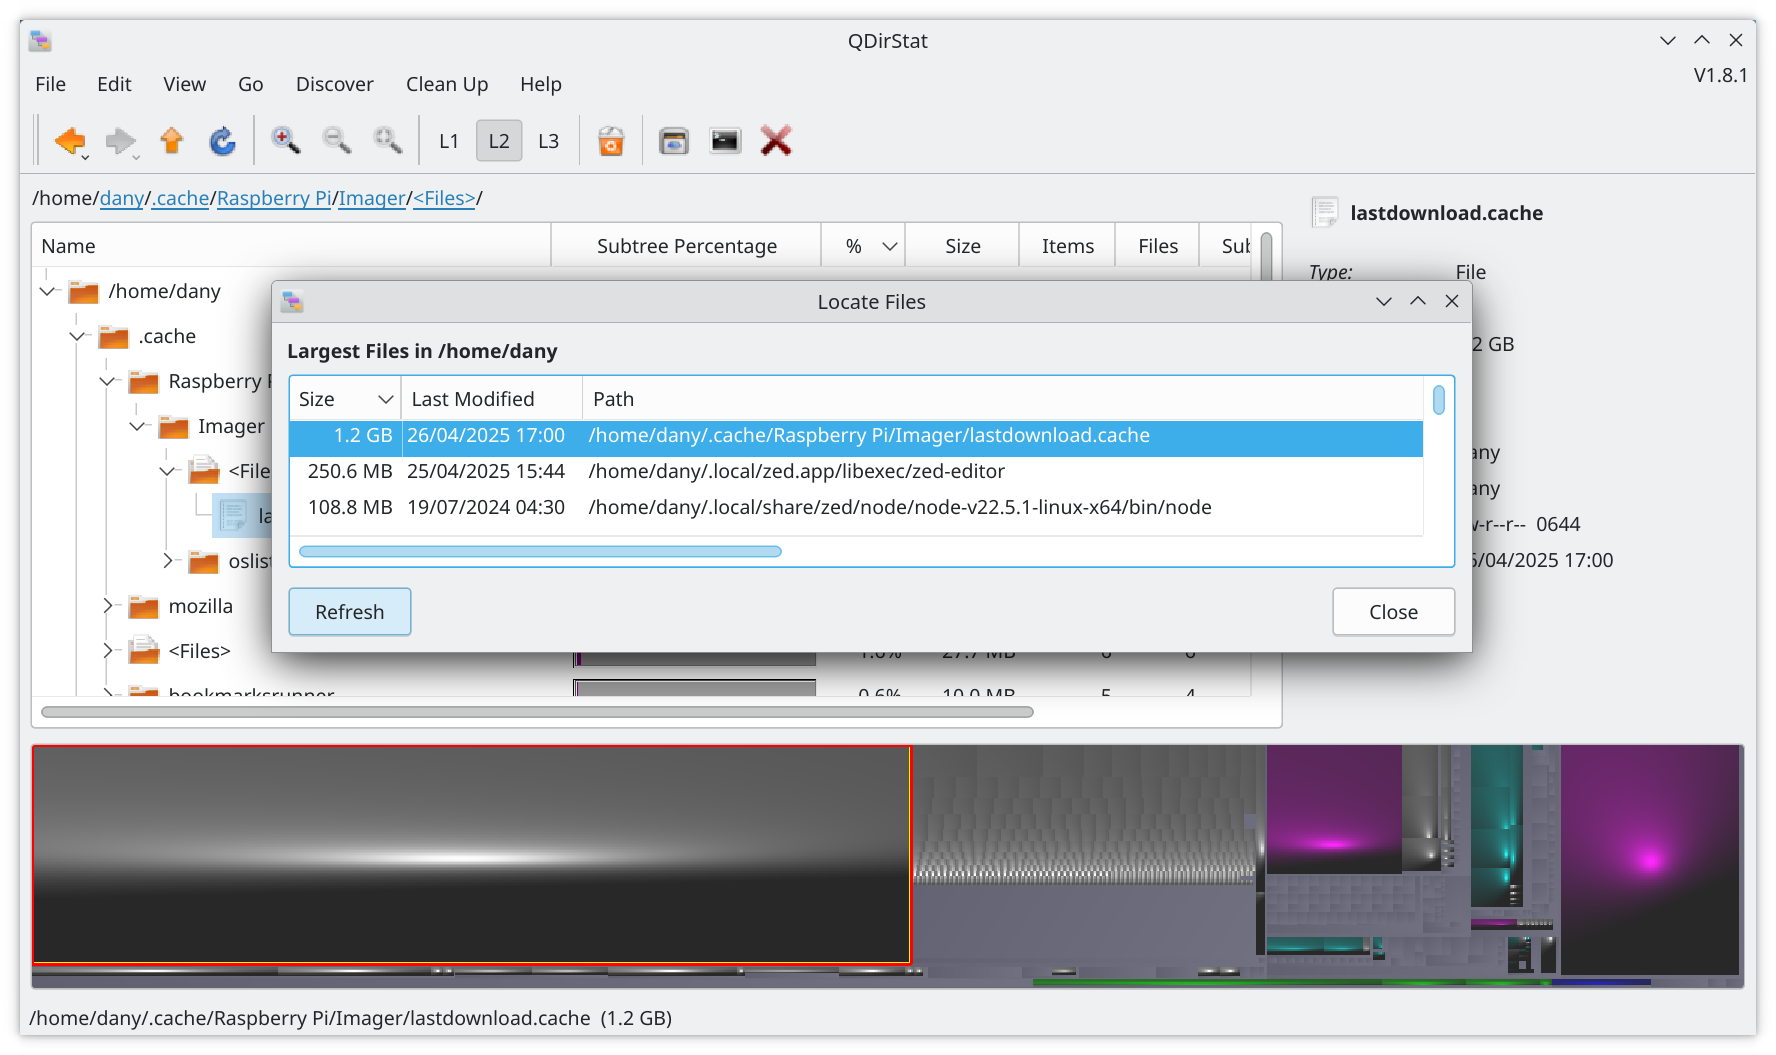The width and height of the screenshot is (1776, 1055).
Task: Open the View menu
Action: pyautogui.click(x=184, y=84)
